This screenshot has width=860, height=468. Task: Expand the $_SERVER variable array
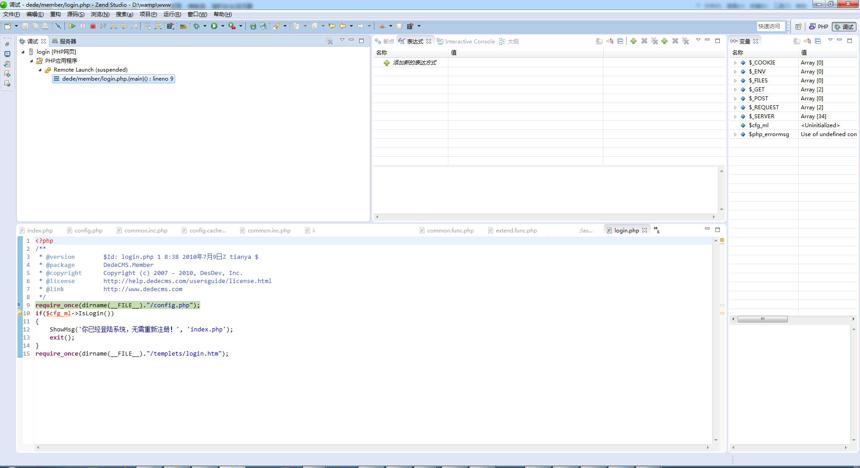(735, 116)
